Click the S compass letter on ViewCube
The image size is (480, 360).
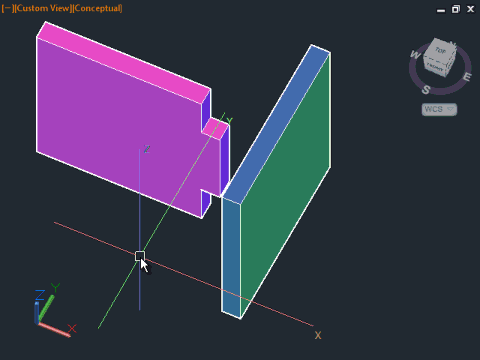[x=426, y=90]
